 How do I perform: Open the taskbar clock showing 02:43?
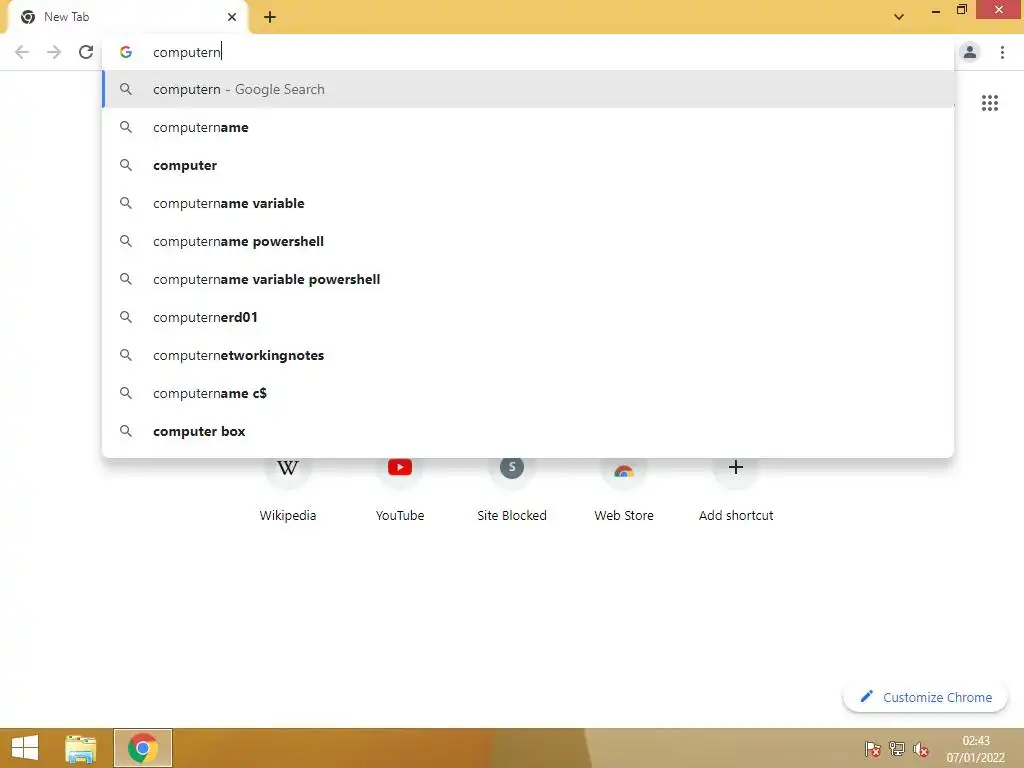pyautogui.click(x=976, y=749)
